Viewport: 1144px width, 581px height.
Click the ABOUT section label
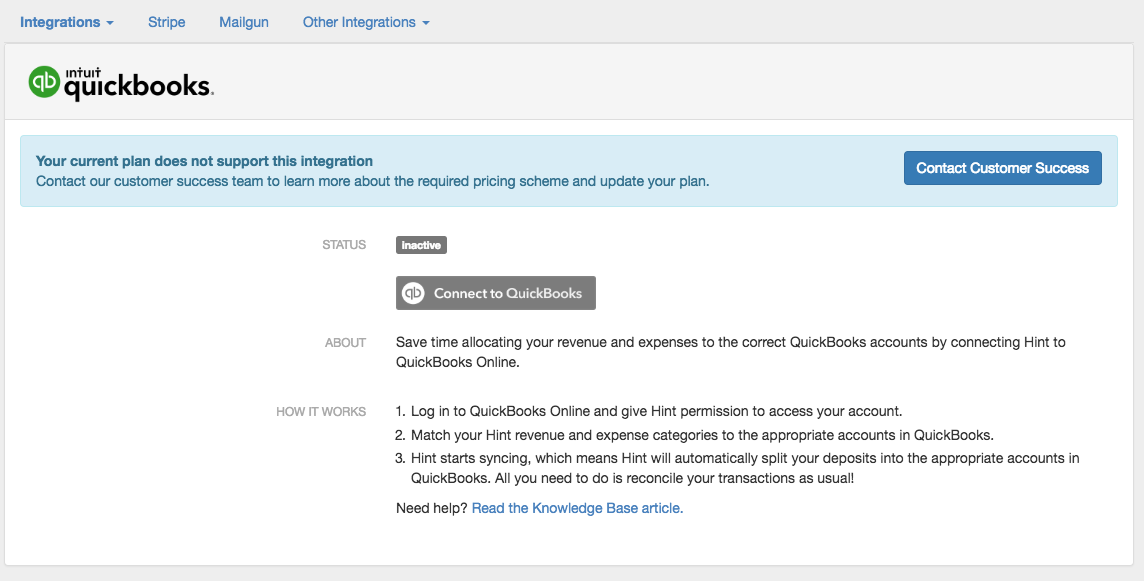click(x=345, y=343)
